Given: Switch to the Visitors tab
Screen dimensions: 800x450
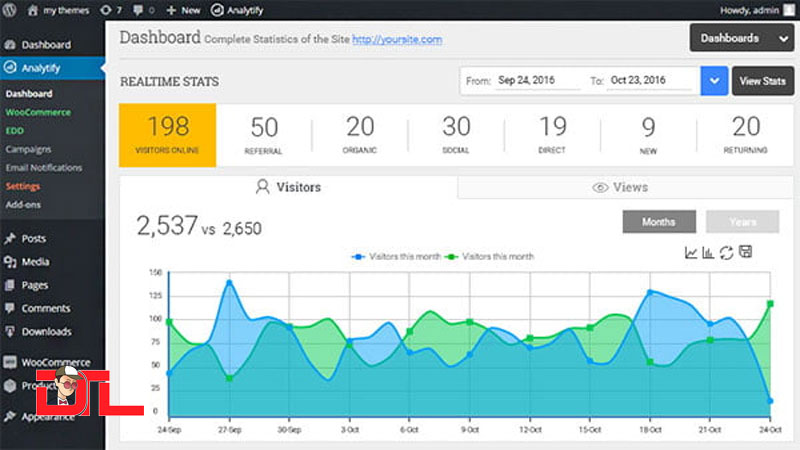Looking at the screenshot, I should click(x=289, y=187).
